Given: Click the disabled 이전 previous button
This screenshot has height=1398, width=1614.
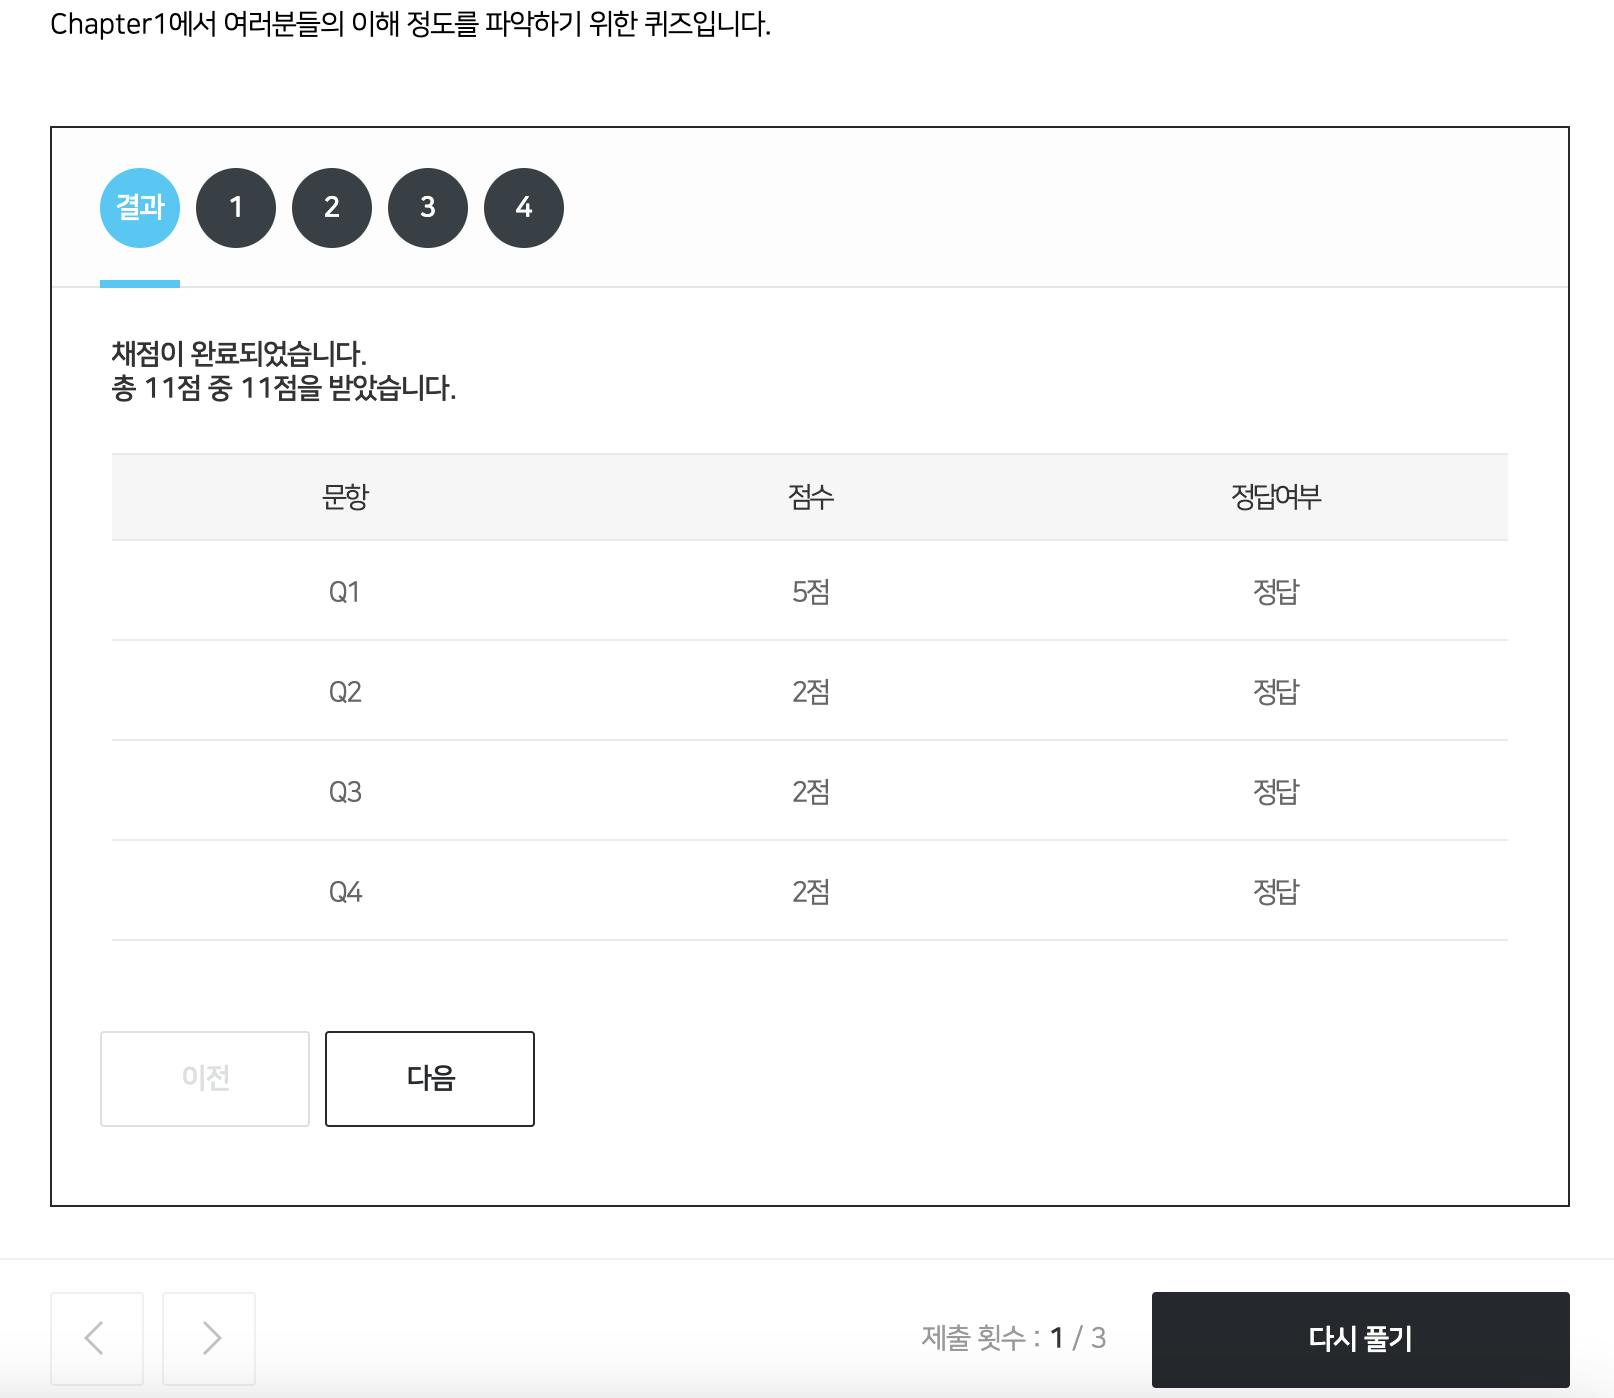Looking at the screenshot, I should click(x=205, y=1078).
